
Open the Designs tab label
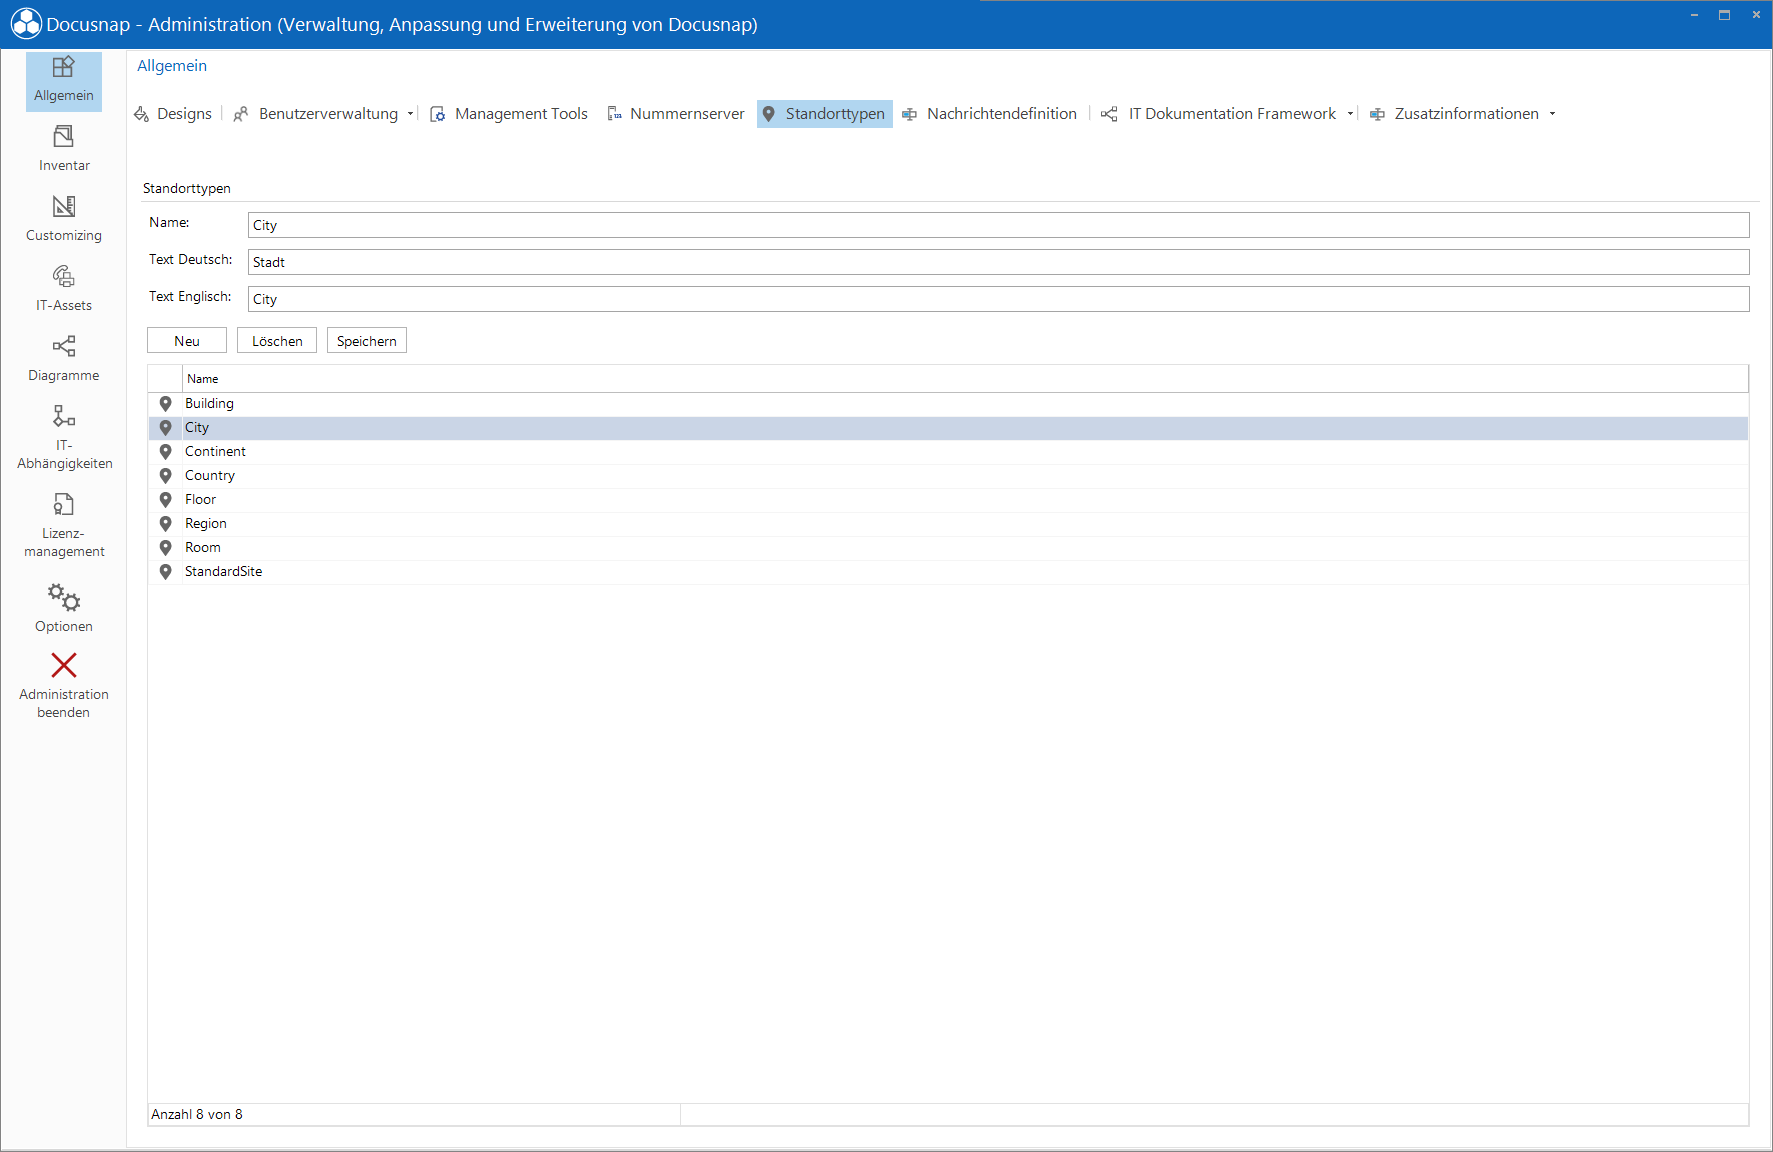tap(184, 114)
